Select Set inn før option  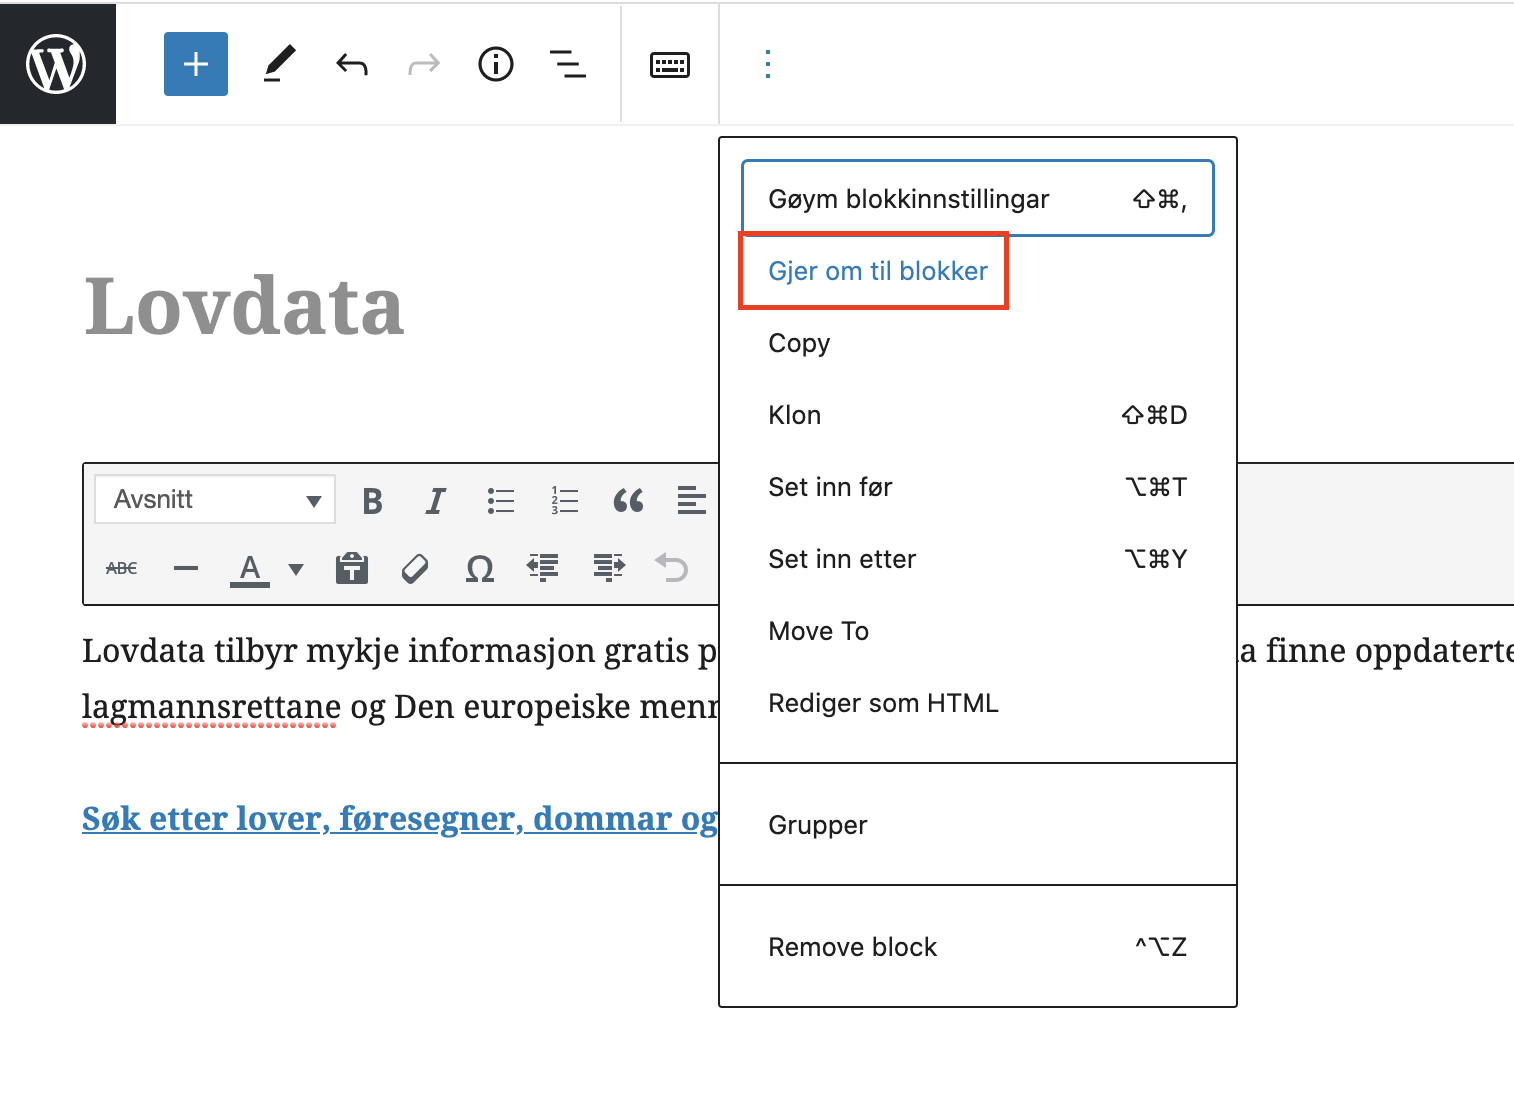(978, 487)
